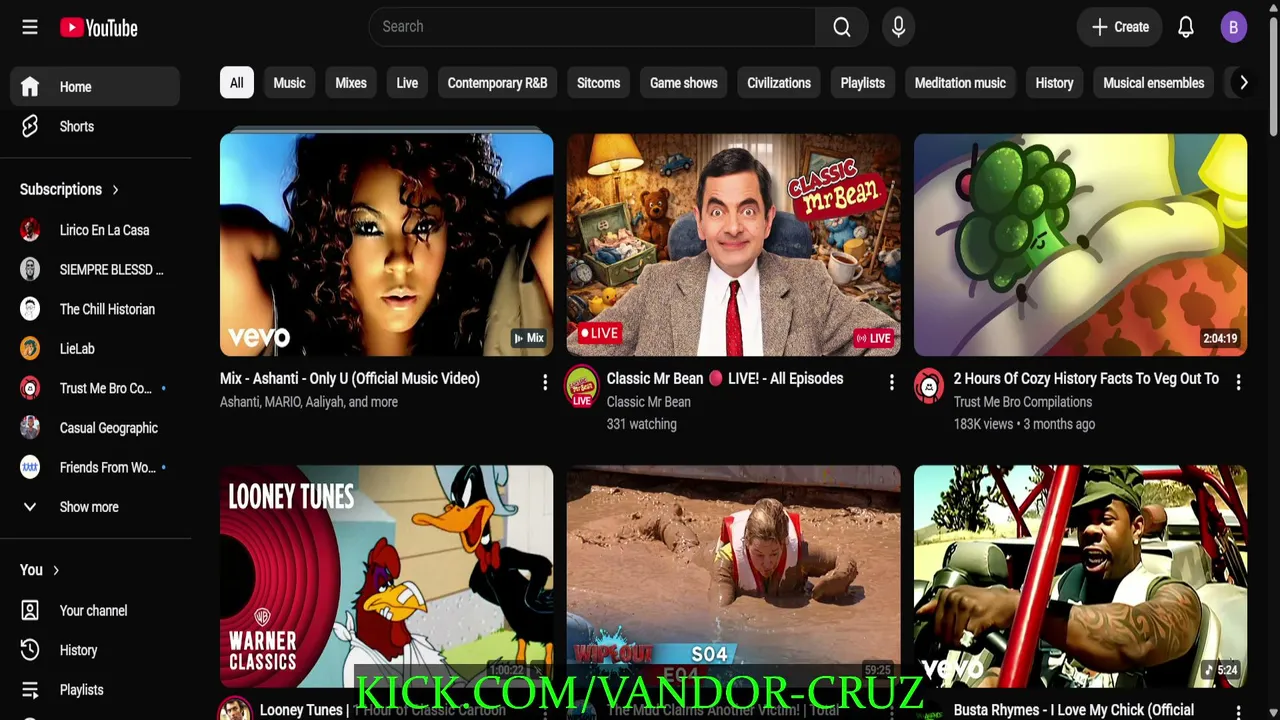Image resolution: width=1280 pixels, height=720 pixels.
Task: Open 2 Hours Of Cozy History Facts title
Action: tap(1086, 378)
